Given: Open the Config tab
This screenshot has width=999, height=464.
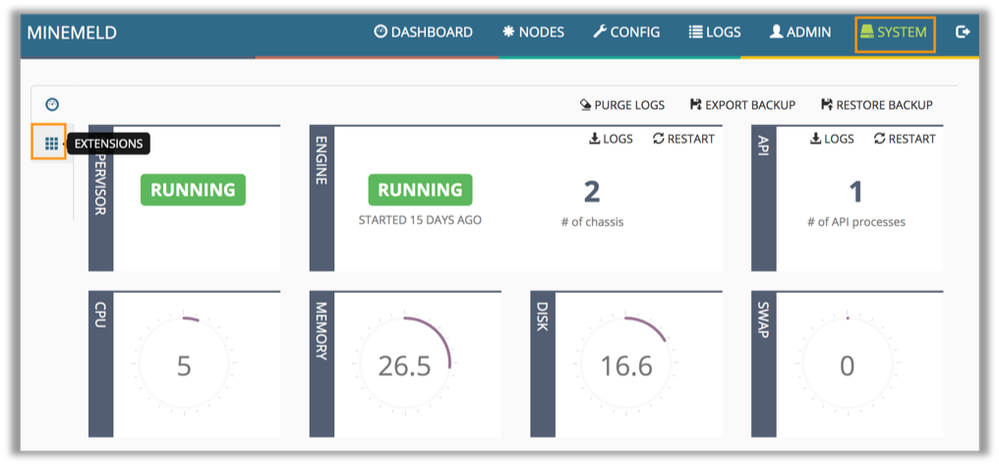Looking at the screenshot, I should point(626,32).
